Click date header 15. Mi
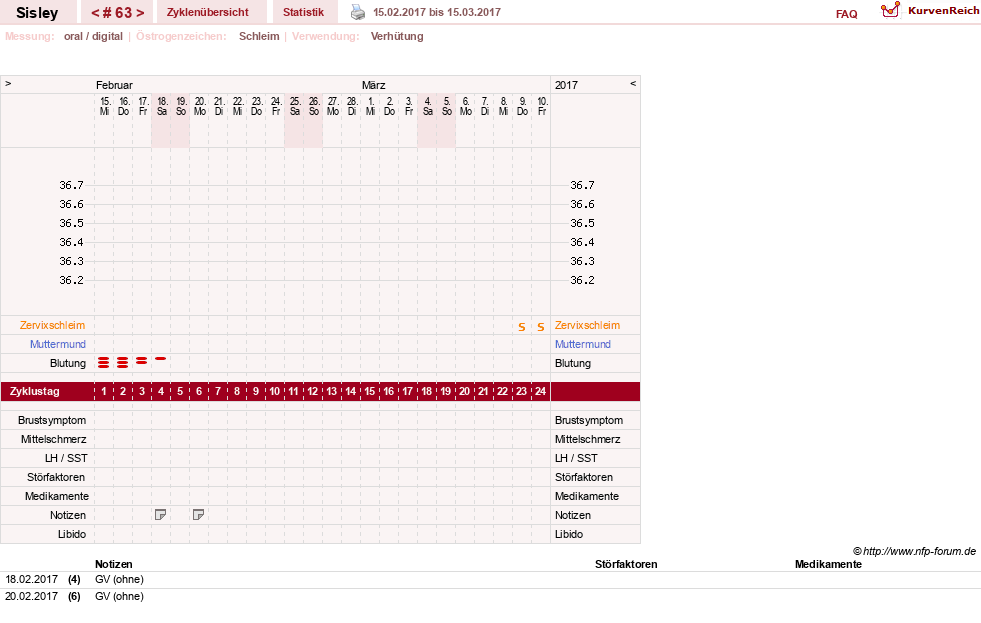This screenshot has width=981, height=623. click(x=104, y=106)
